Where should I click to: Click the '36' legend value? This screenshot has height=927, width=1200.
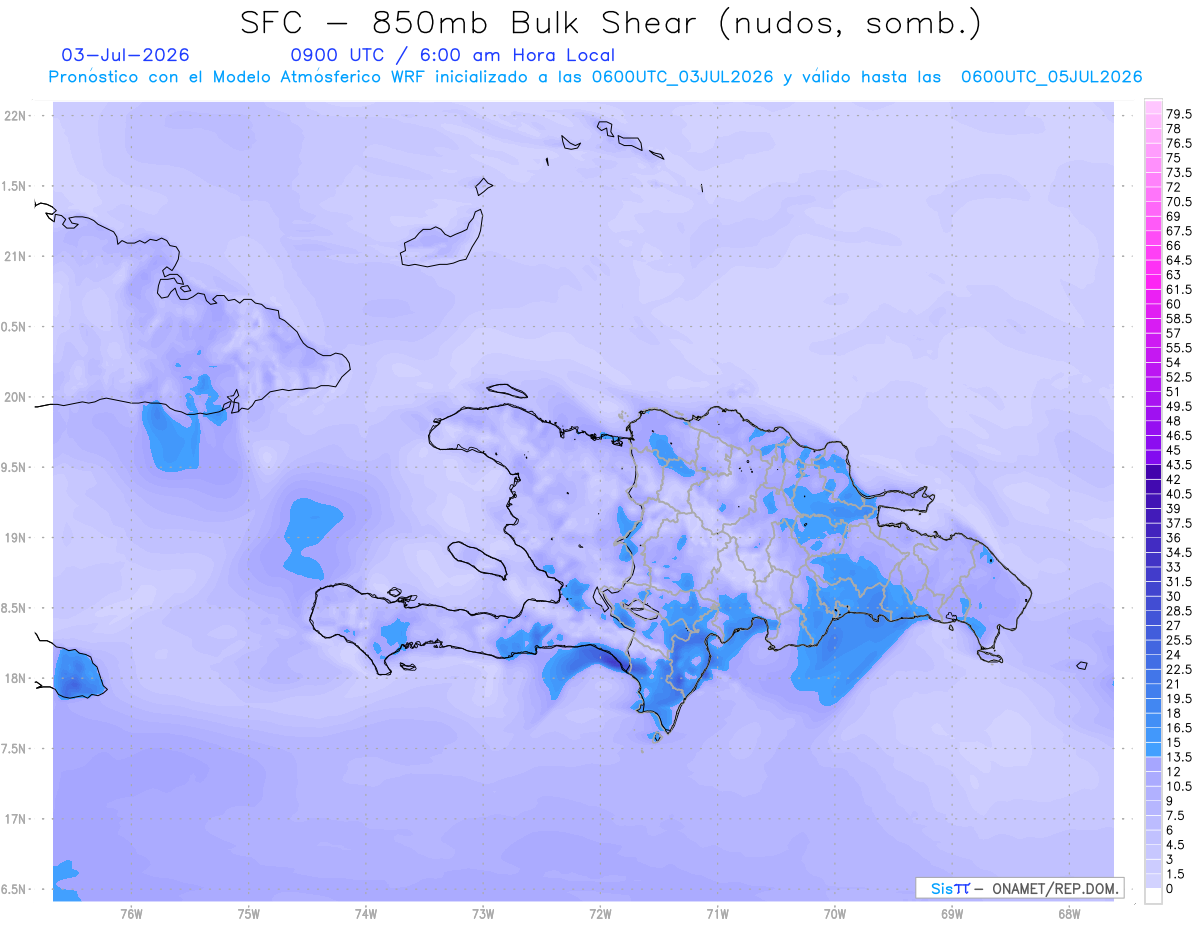coord(1174,538)
